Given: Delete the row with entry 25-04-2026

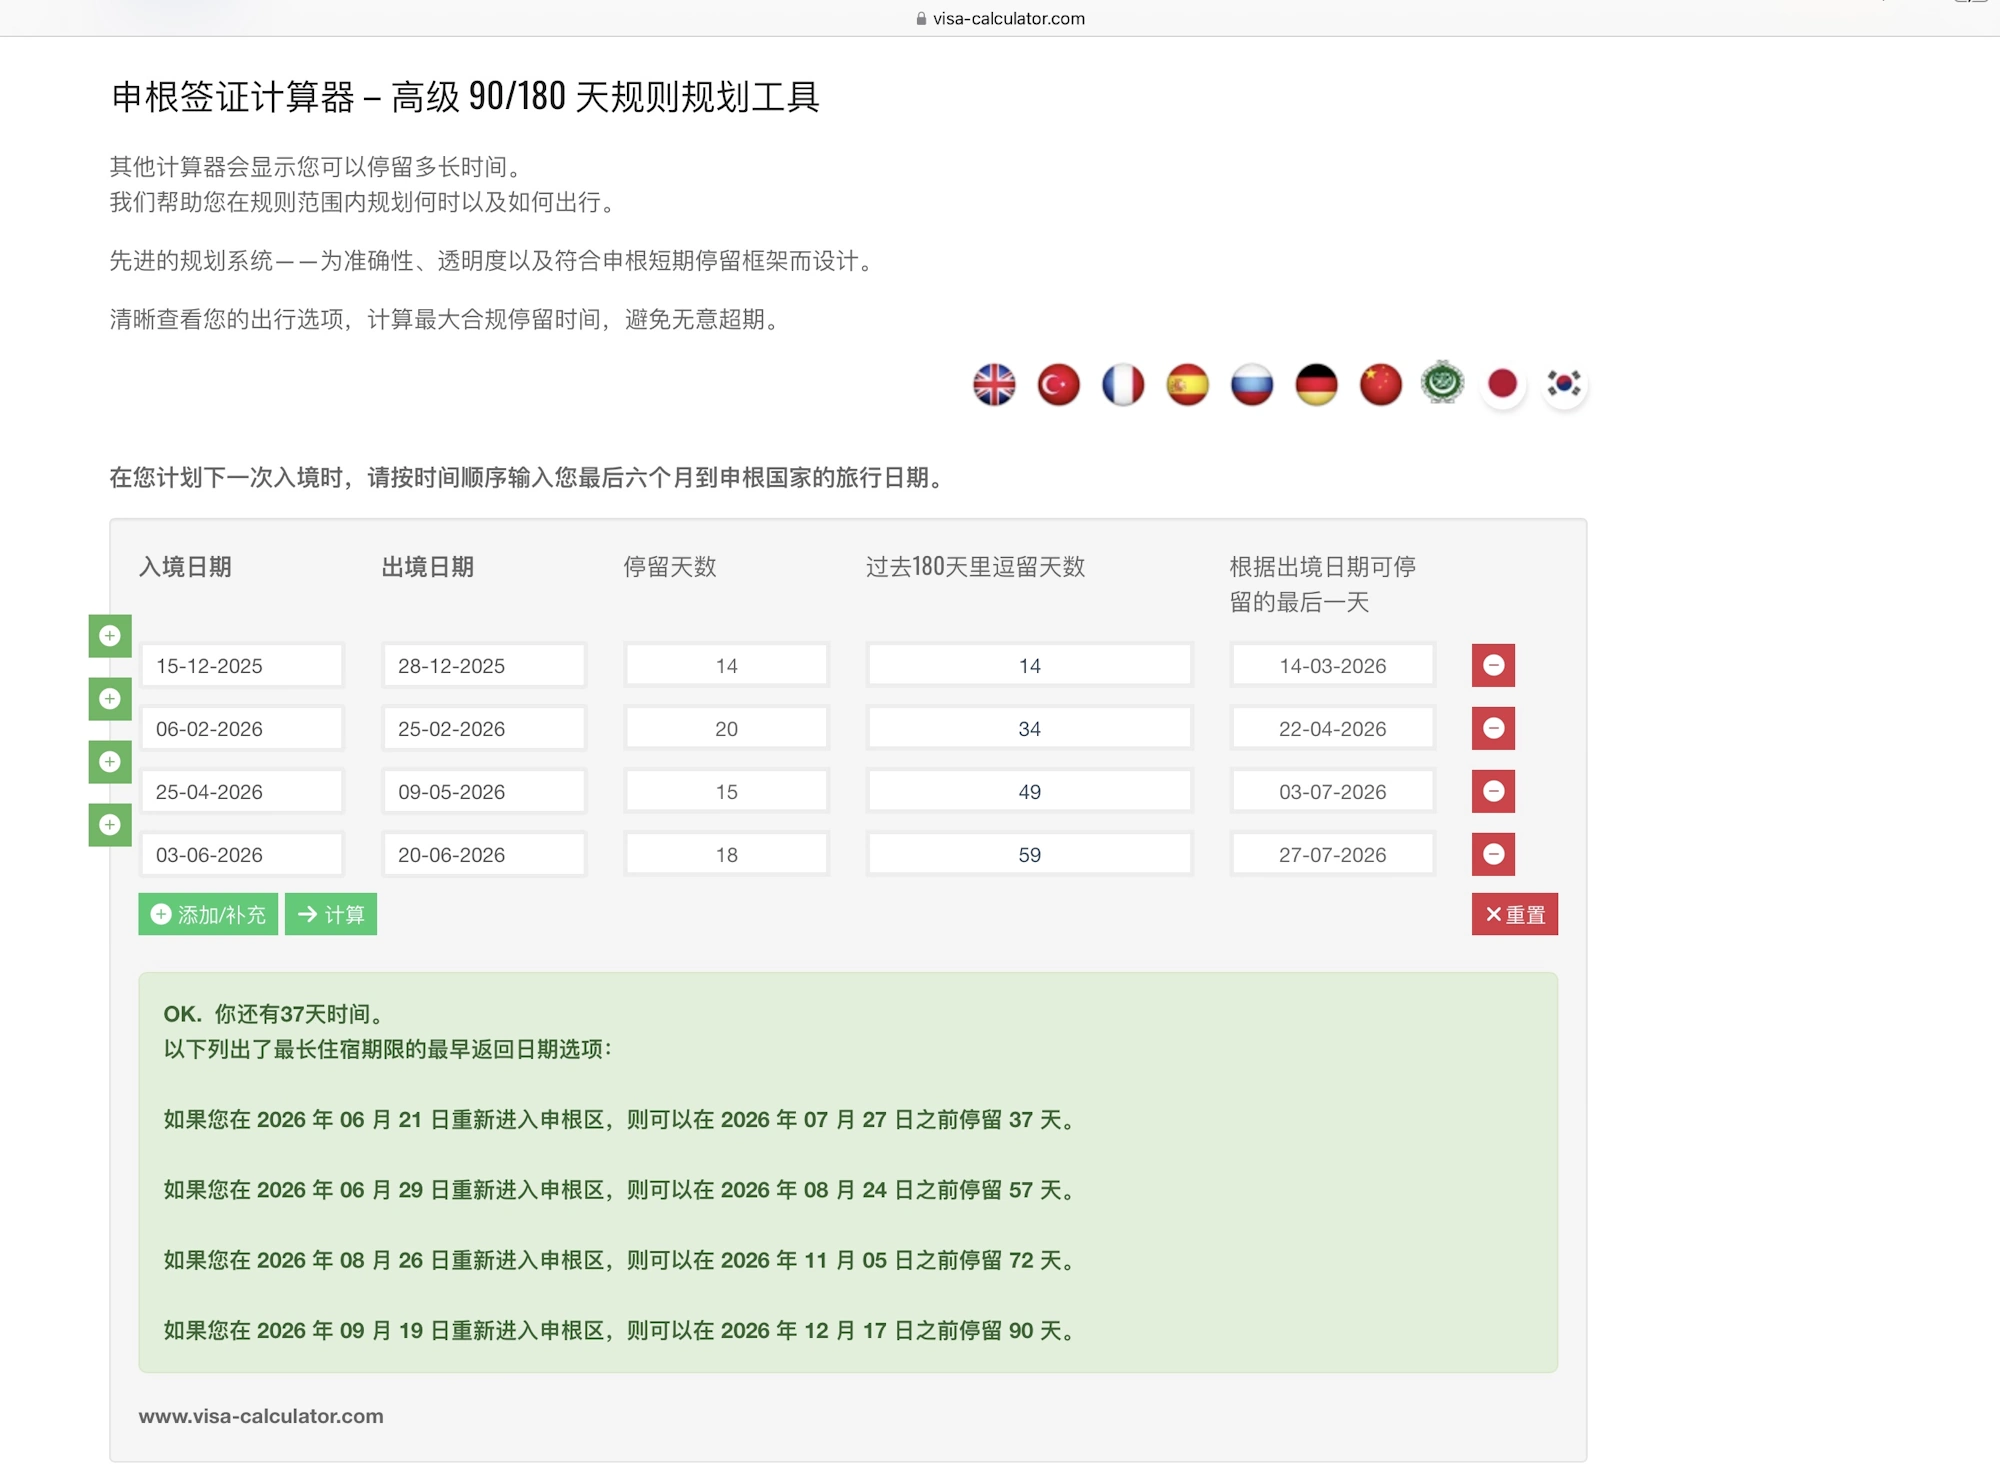Looking at the screenshot, I should click(x=1493, y=792).
